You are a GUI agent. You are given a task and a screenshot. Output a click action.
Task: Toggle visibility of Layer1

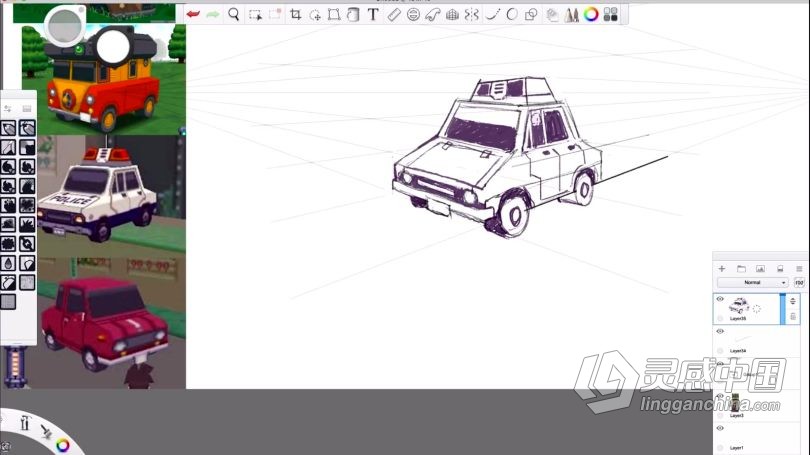click(720, 428)
